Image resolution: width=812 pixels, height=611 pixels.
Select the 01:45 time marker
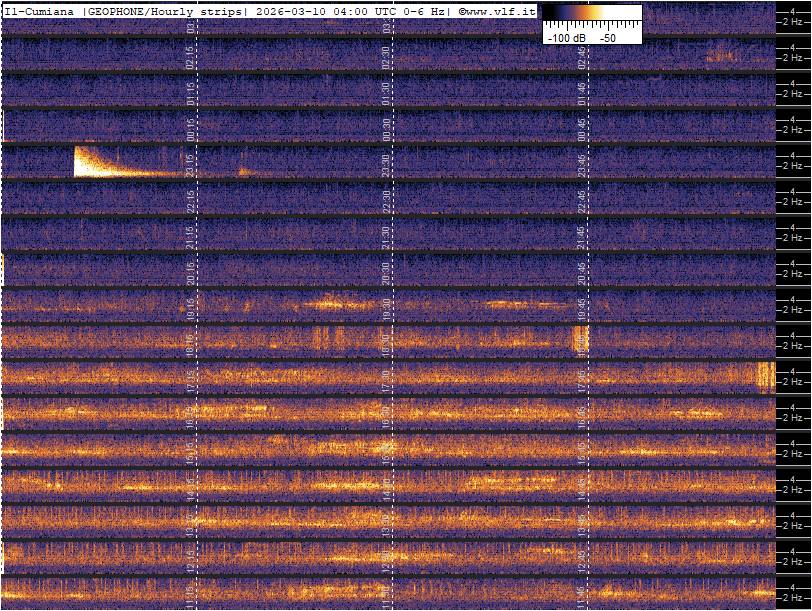coord(581,92)
